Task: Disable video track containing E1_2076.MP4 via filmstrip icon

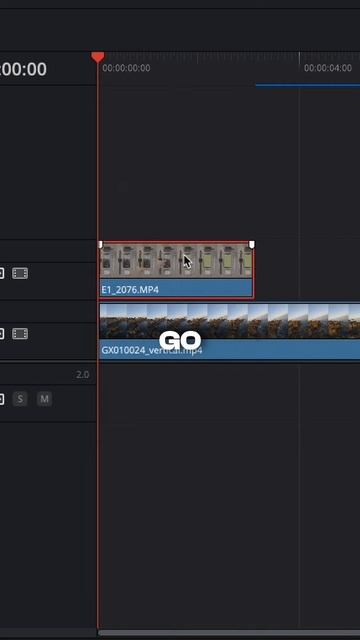Action: click(x=20, y=273)
